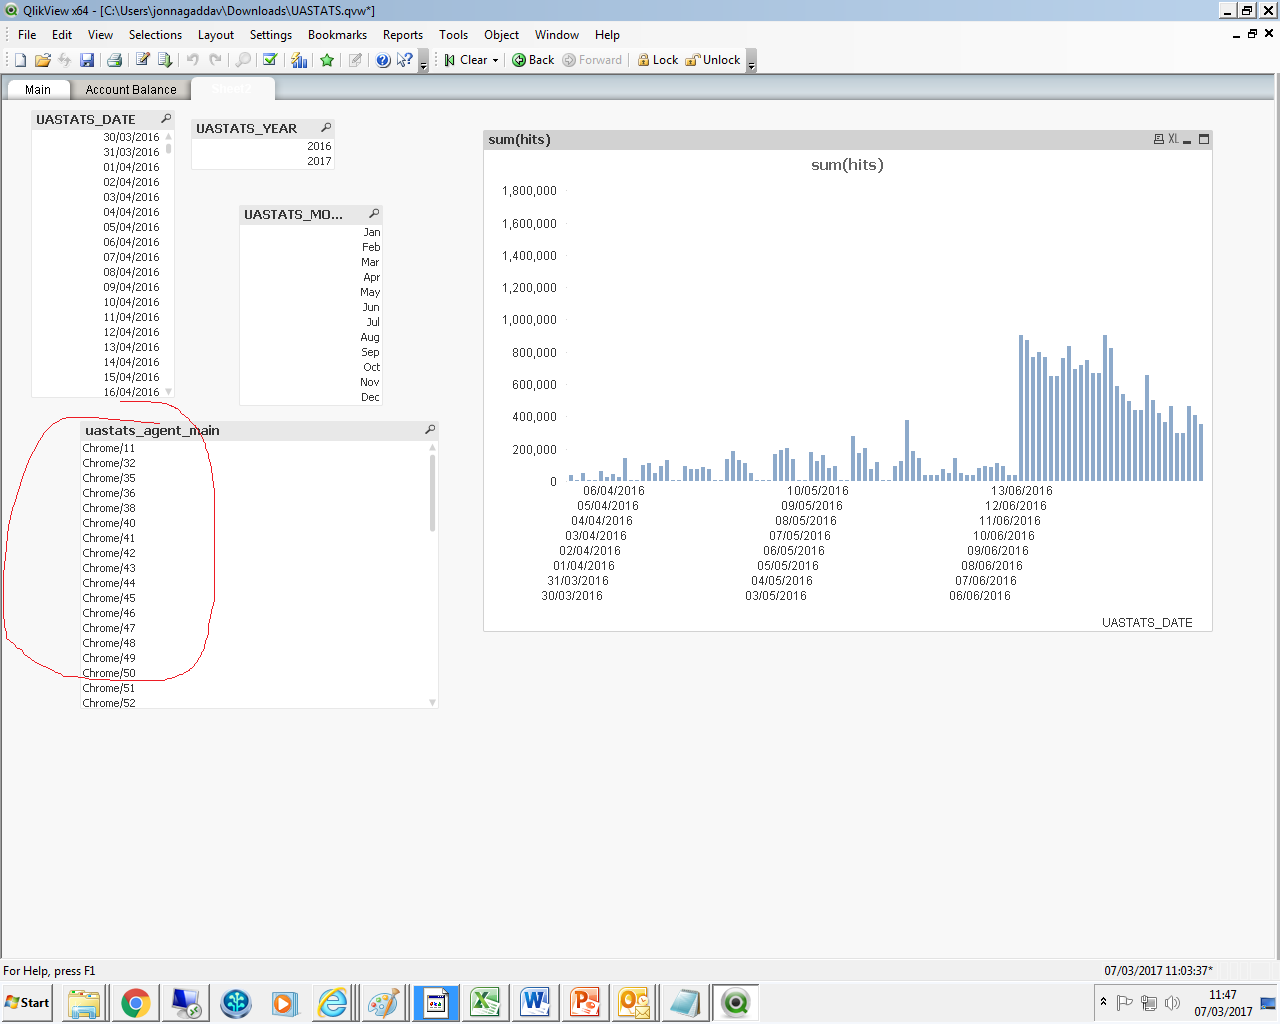This screenshot has height=1024, width=1280.
Task: Expand overflow options after the Unlock button
Action: [751, 62]
